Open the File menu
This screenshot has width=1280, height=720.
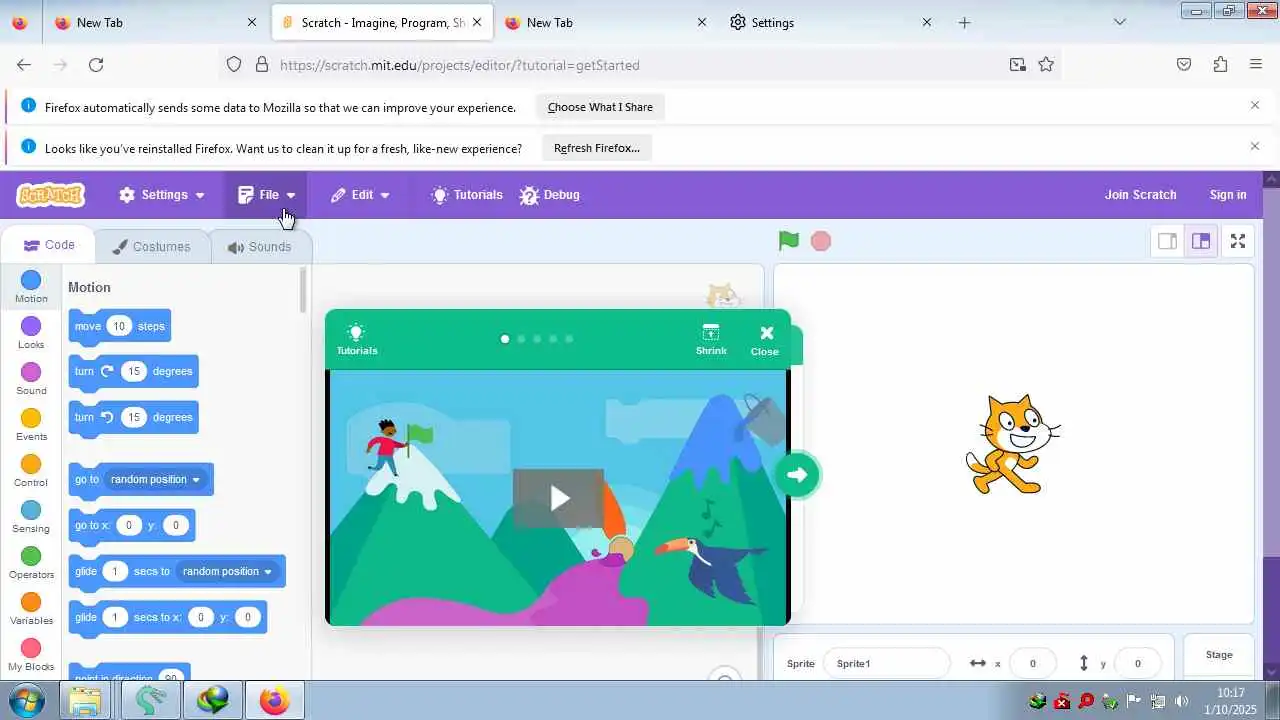pyautogui.click(x=267, y=195)
